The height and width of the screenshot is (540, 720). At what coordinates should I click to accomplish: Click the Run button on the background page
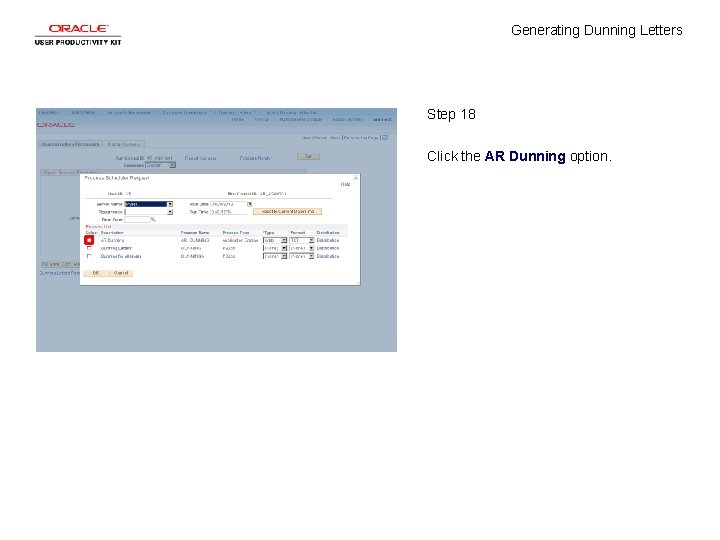coord(309,157)
